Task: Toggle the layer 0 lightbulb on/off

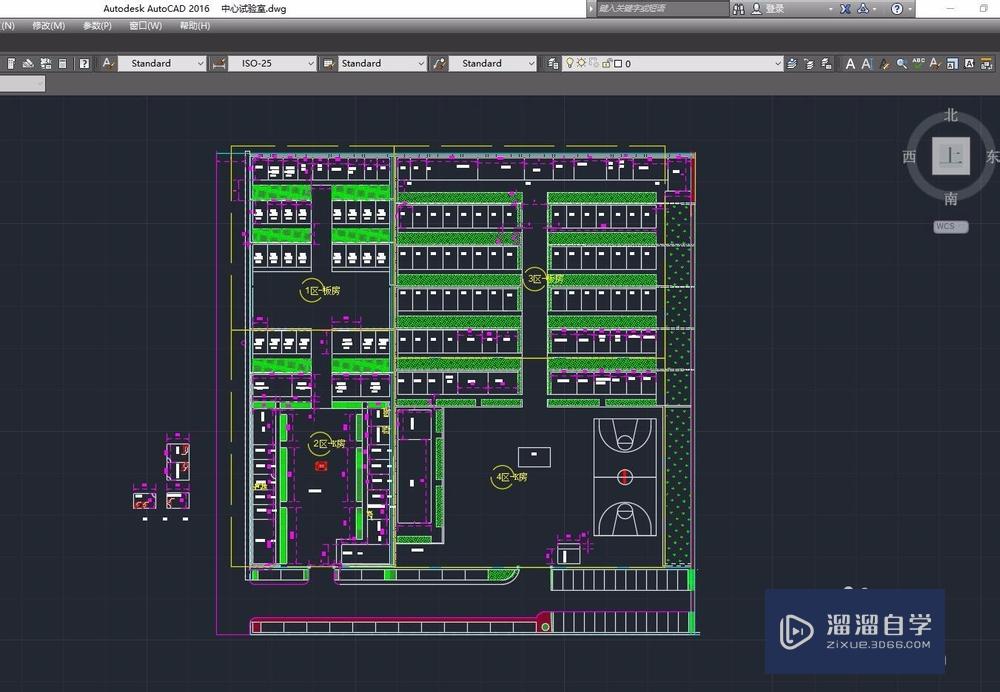Action: pyautogui.click(x=570, y=63)
